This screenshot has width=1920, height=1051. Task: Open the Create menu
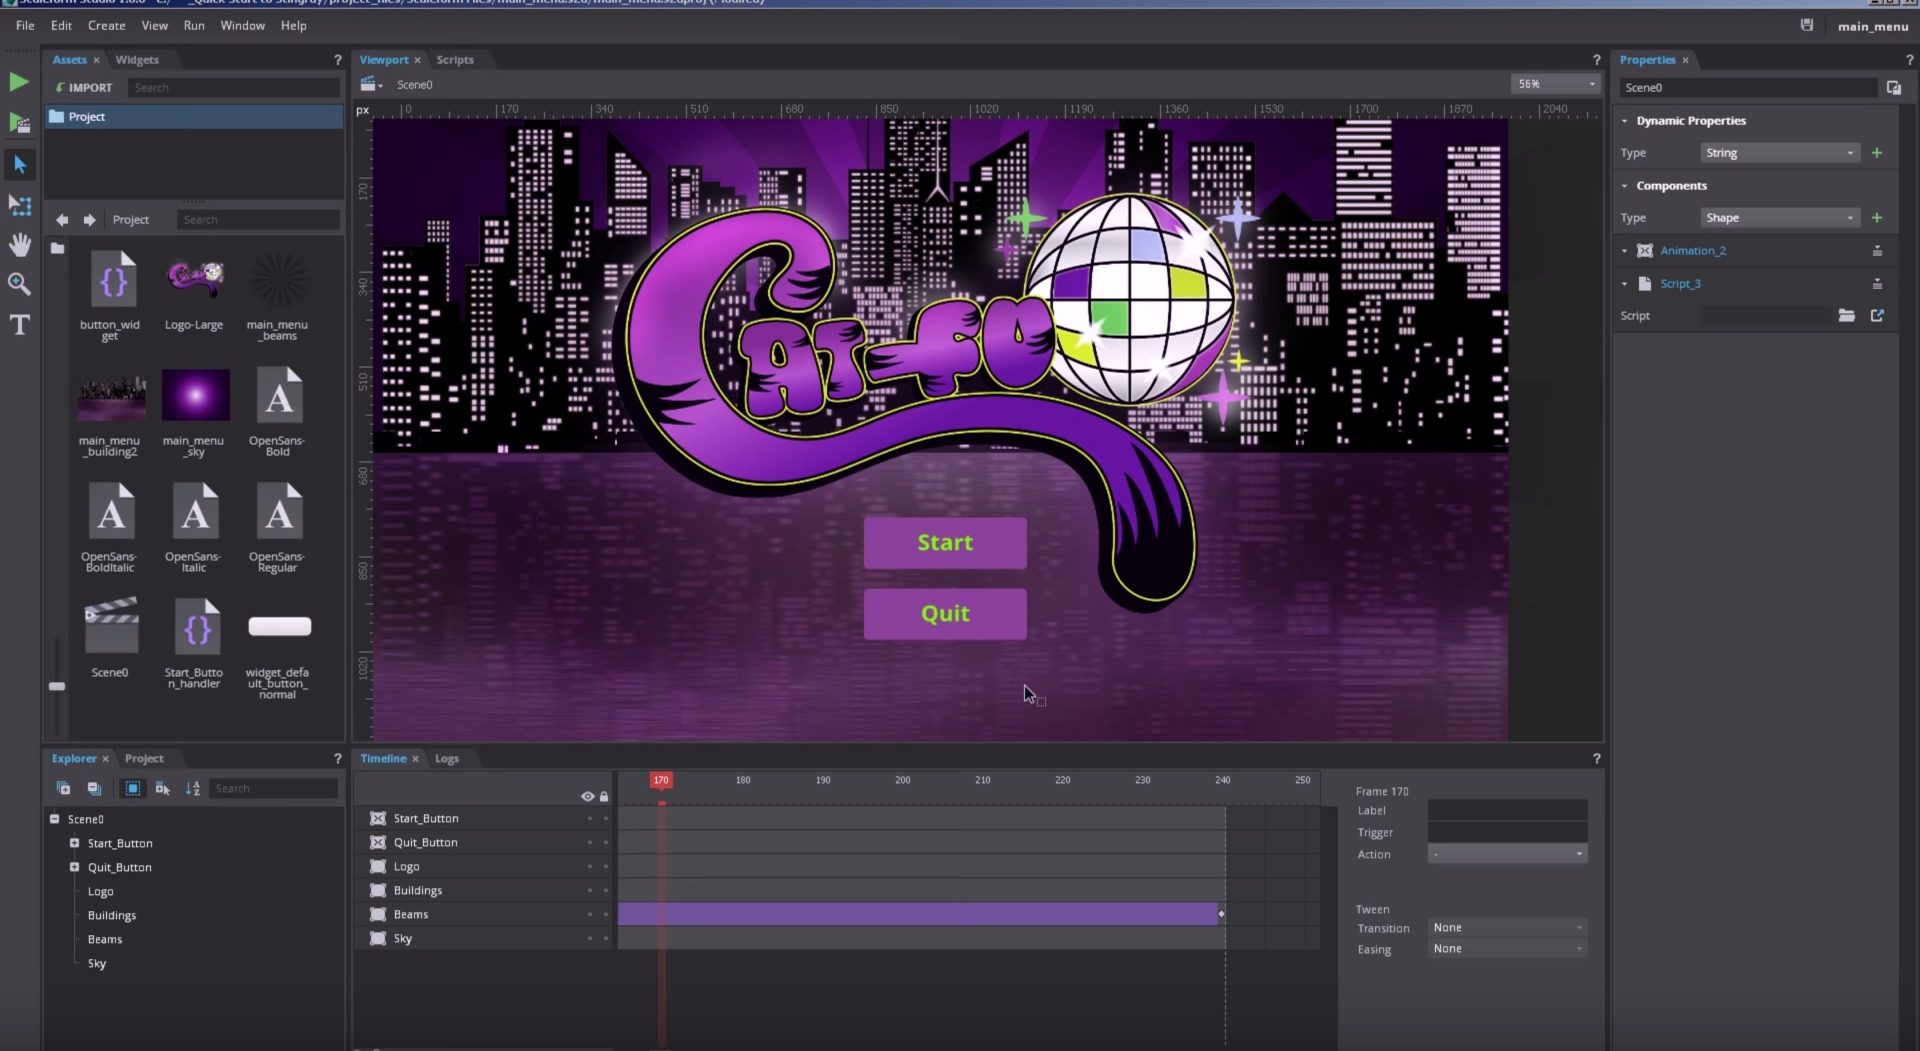(106, 26)
